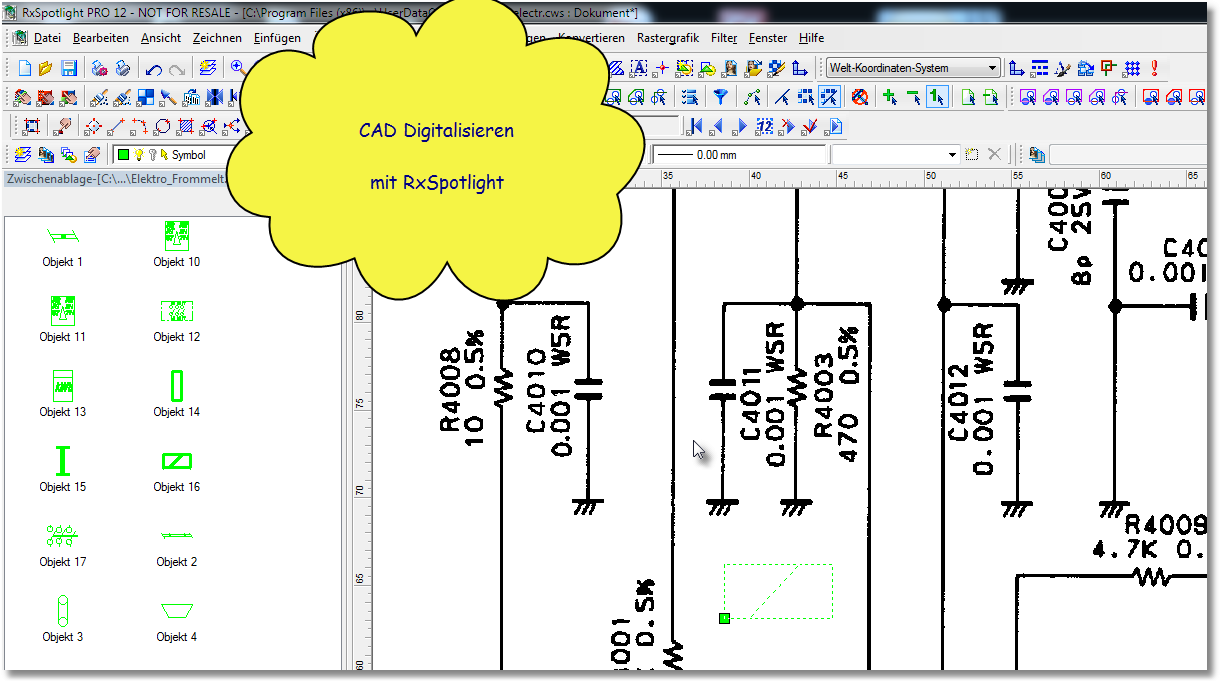Click the New document icon
The image size is (1221, 684).
tap(25, 68)
